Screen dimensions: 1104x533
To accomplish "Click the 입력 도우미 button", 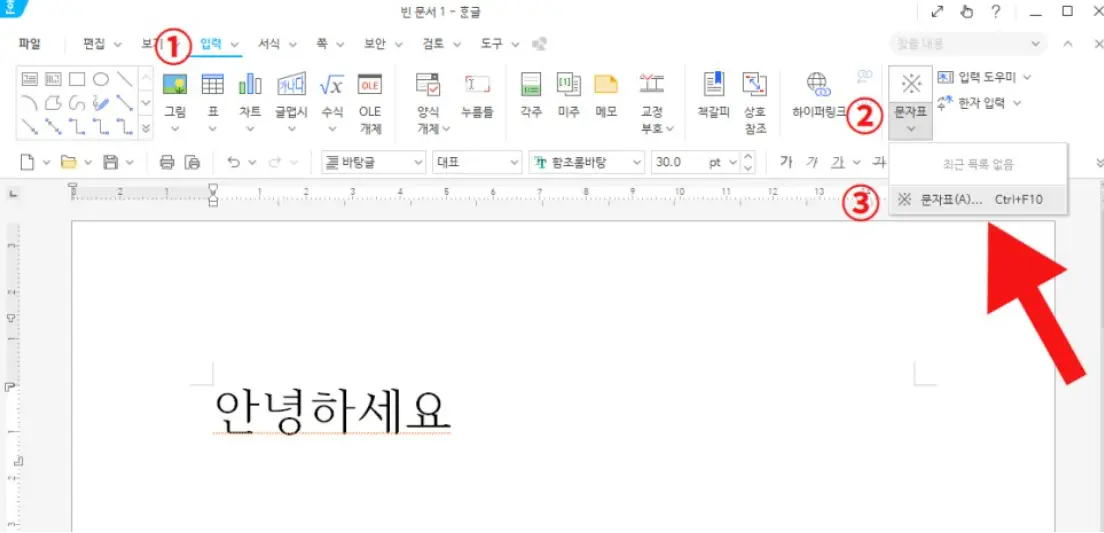I will coord(983,77).
